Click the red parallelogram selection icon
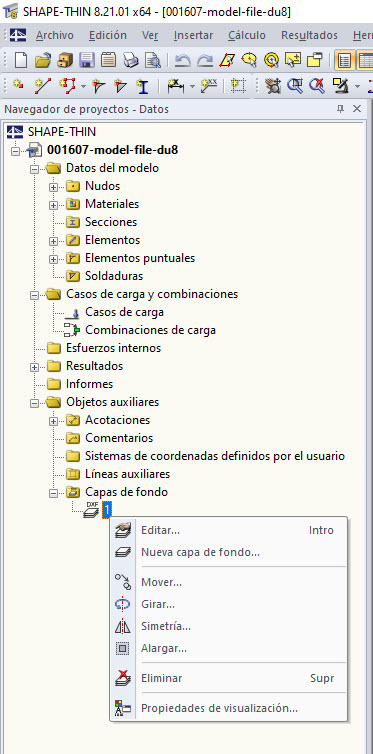 (226, 60)
